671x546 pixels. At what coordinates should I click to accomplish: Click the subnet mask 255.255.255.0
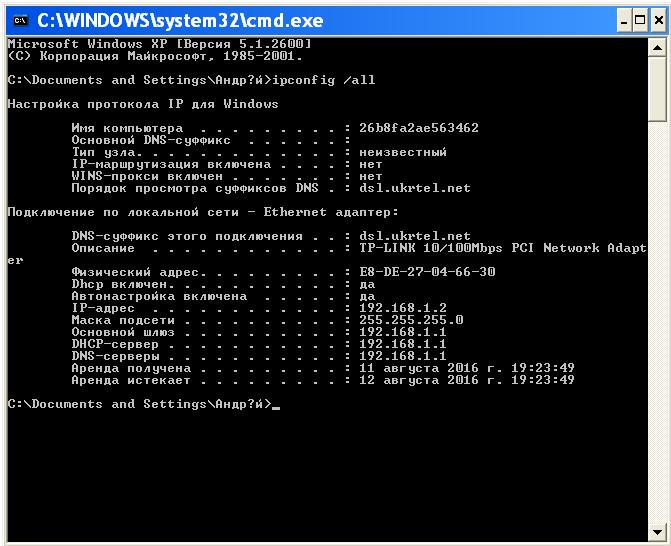[x=410, y=320]
